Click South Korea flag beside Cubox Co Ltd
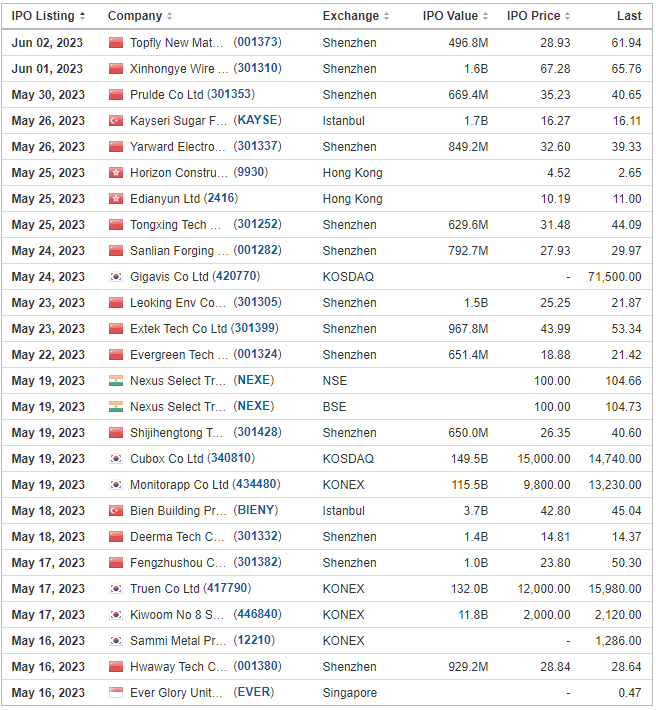The width and height of the screenshot is (656, 710). pyautogui.click(x=116, y=459)
